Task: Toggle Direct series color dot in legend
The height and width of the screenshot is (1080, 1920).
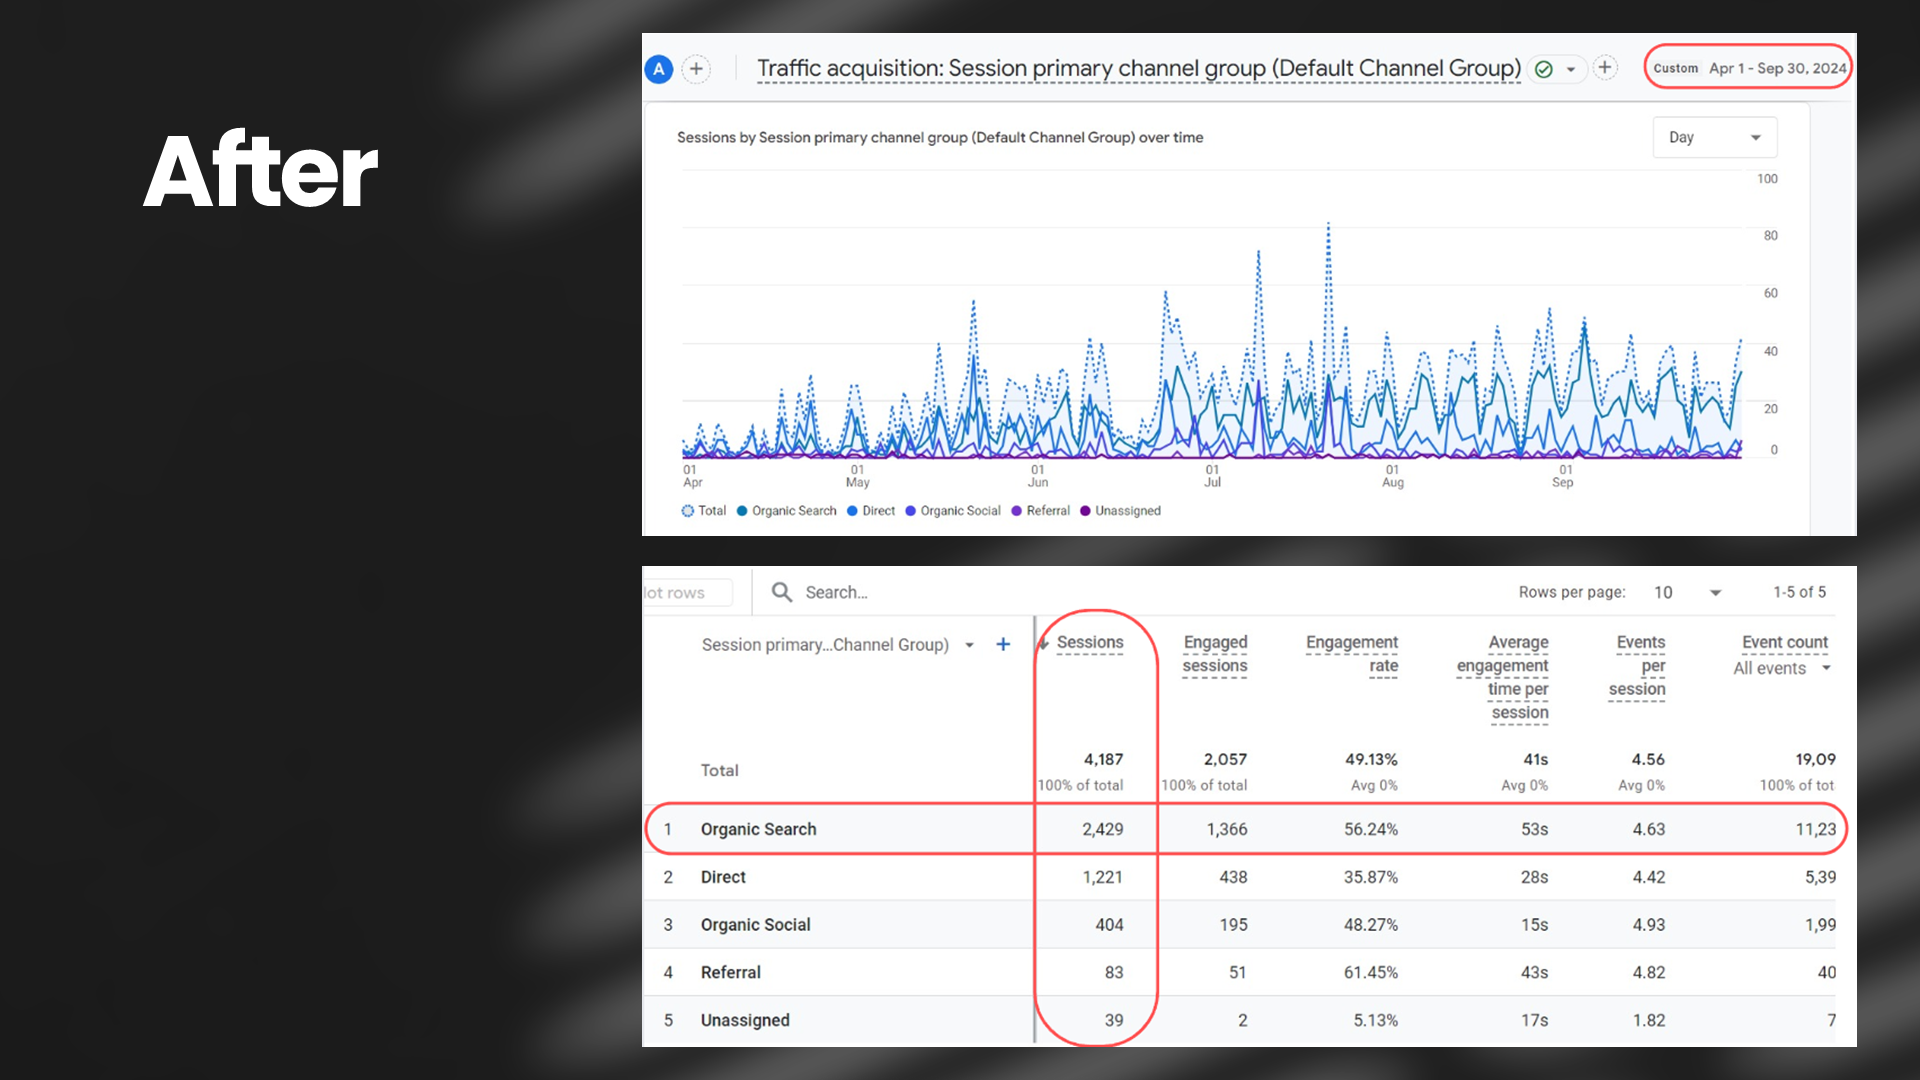Action: [853, 511]
